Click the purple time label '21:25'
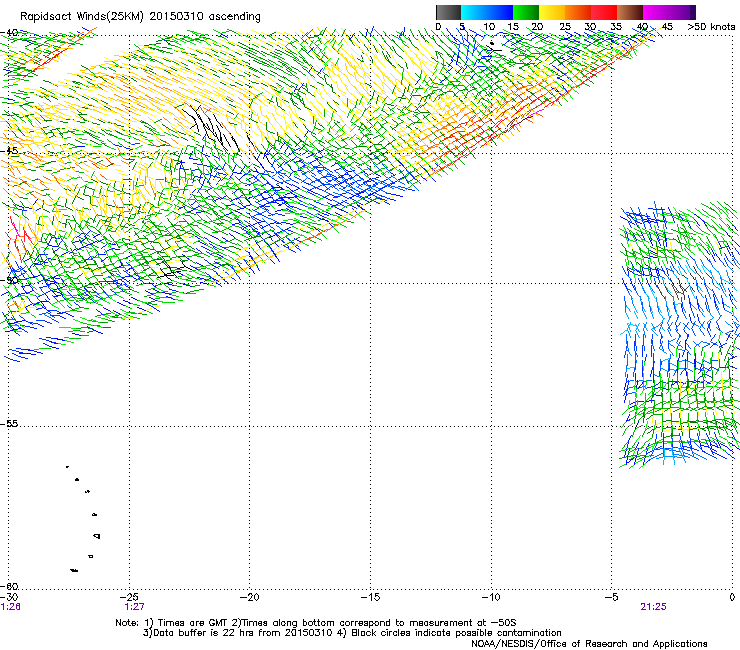The height and width of the screenshot is (650, 740). point(654,607)
